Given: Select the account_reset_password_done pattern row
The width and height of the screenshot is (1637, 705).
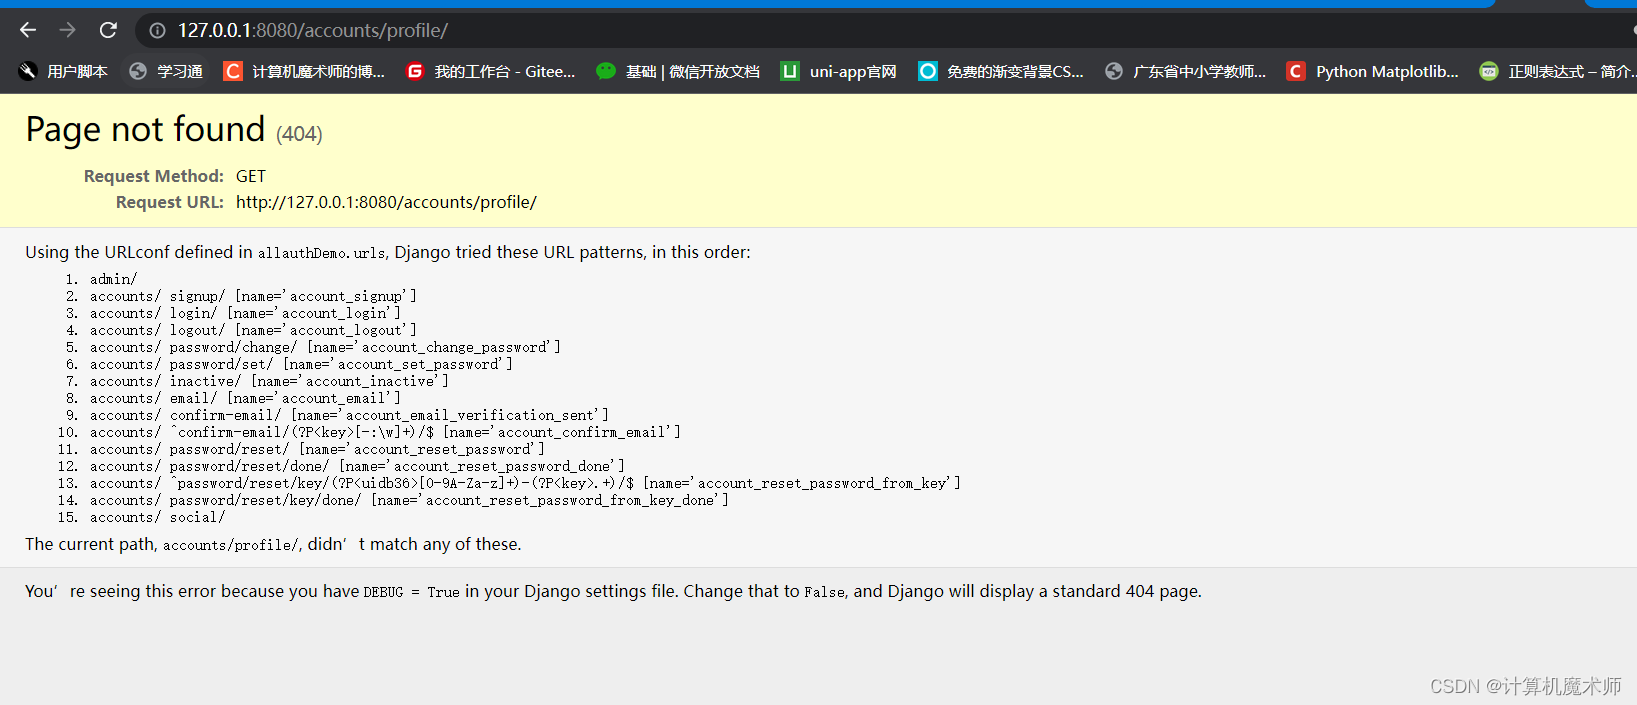Looking at the screenshot, I should click(357, 466).
